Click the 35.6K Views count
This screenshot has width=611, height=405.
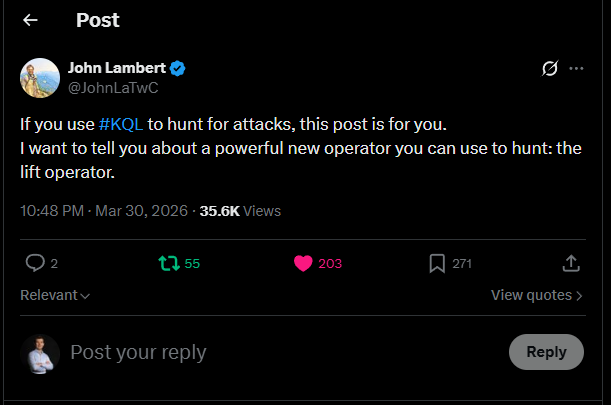tap(240, 211)
